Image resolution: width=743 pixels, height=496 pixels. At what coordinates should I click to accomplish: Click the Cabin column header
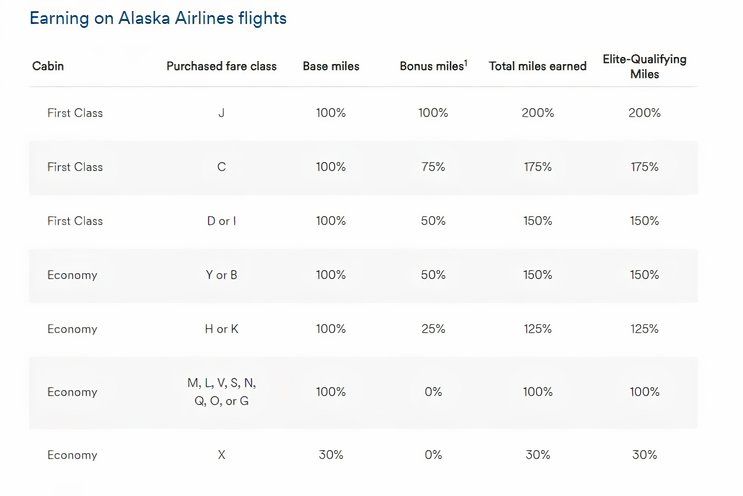(x=48, y=66)
